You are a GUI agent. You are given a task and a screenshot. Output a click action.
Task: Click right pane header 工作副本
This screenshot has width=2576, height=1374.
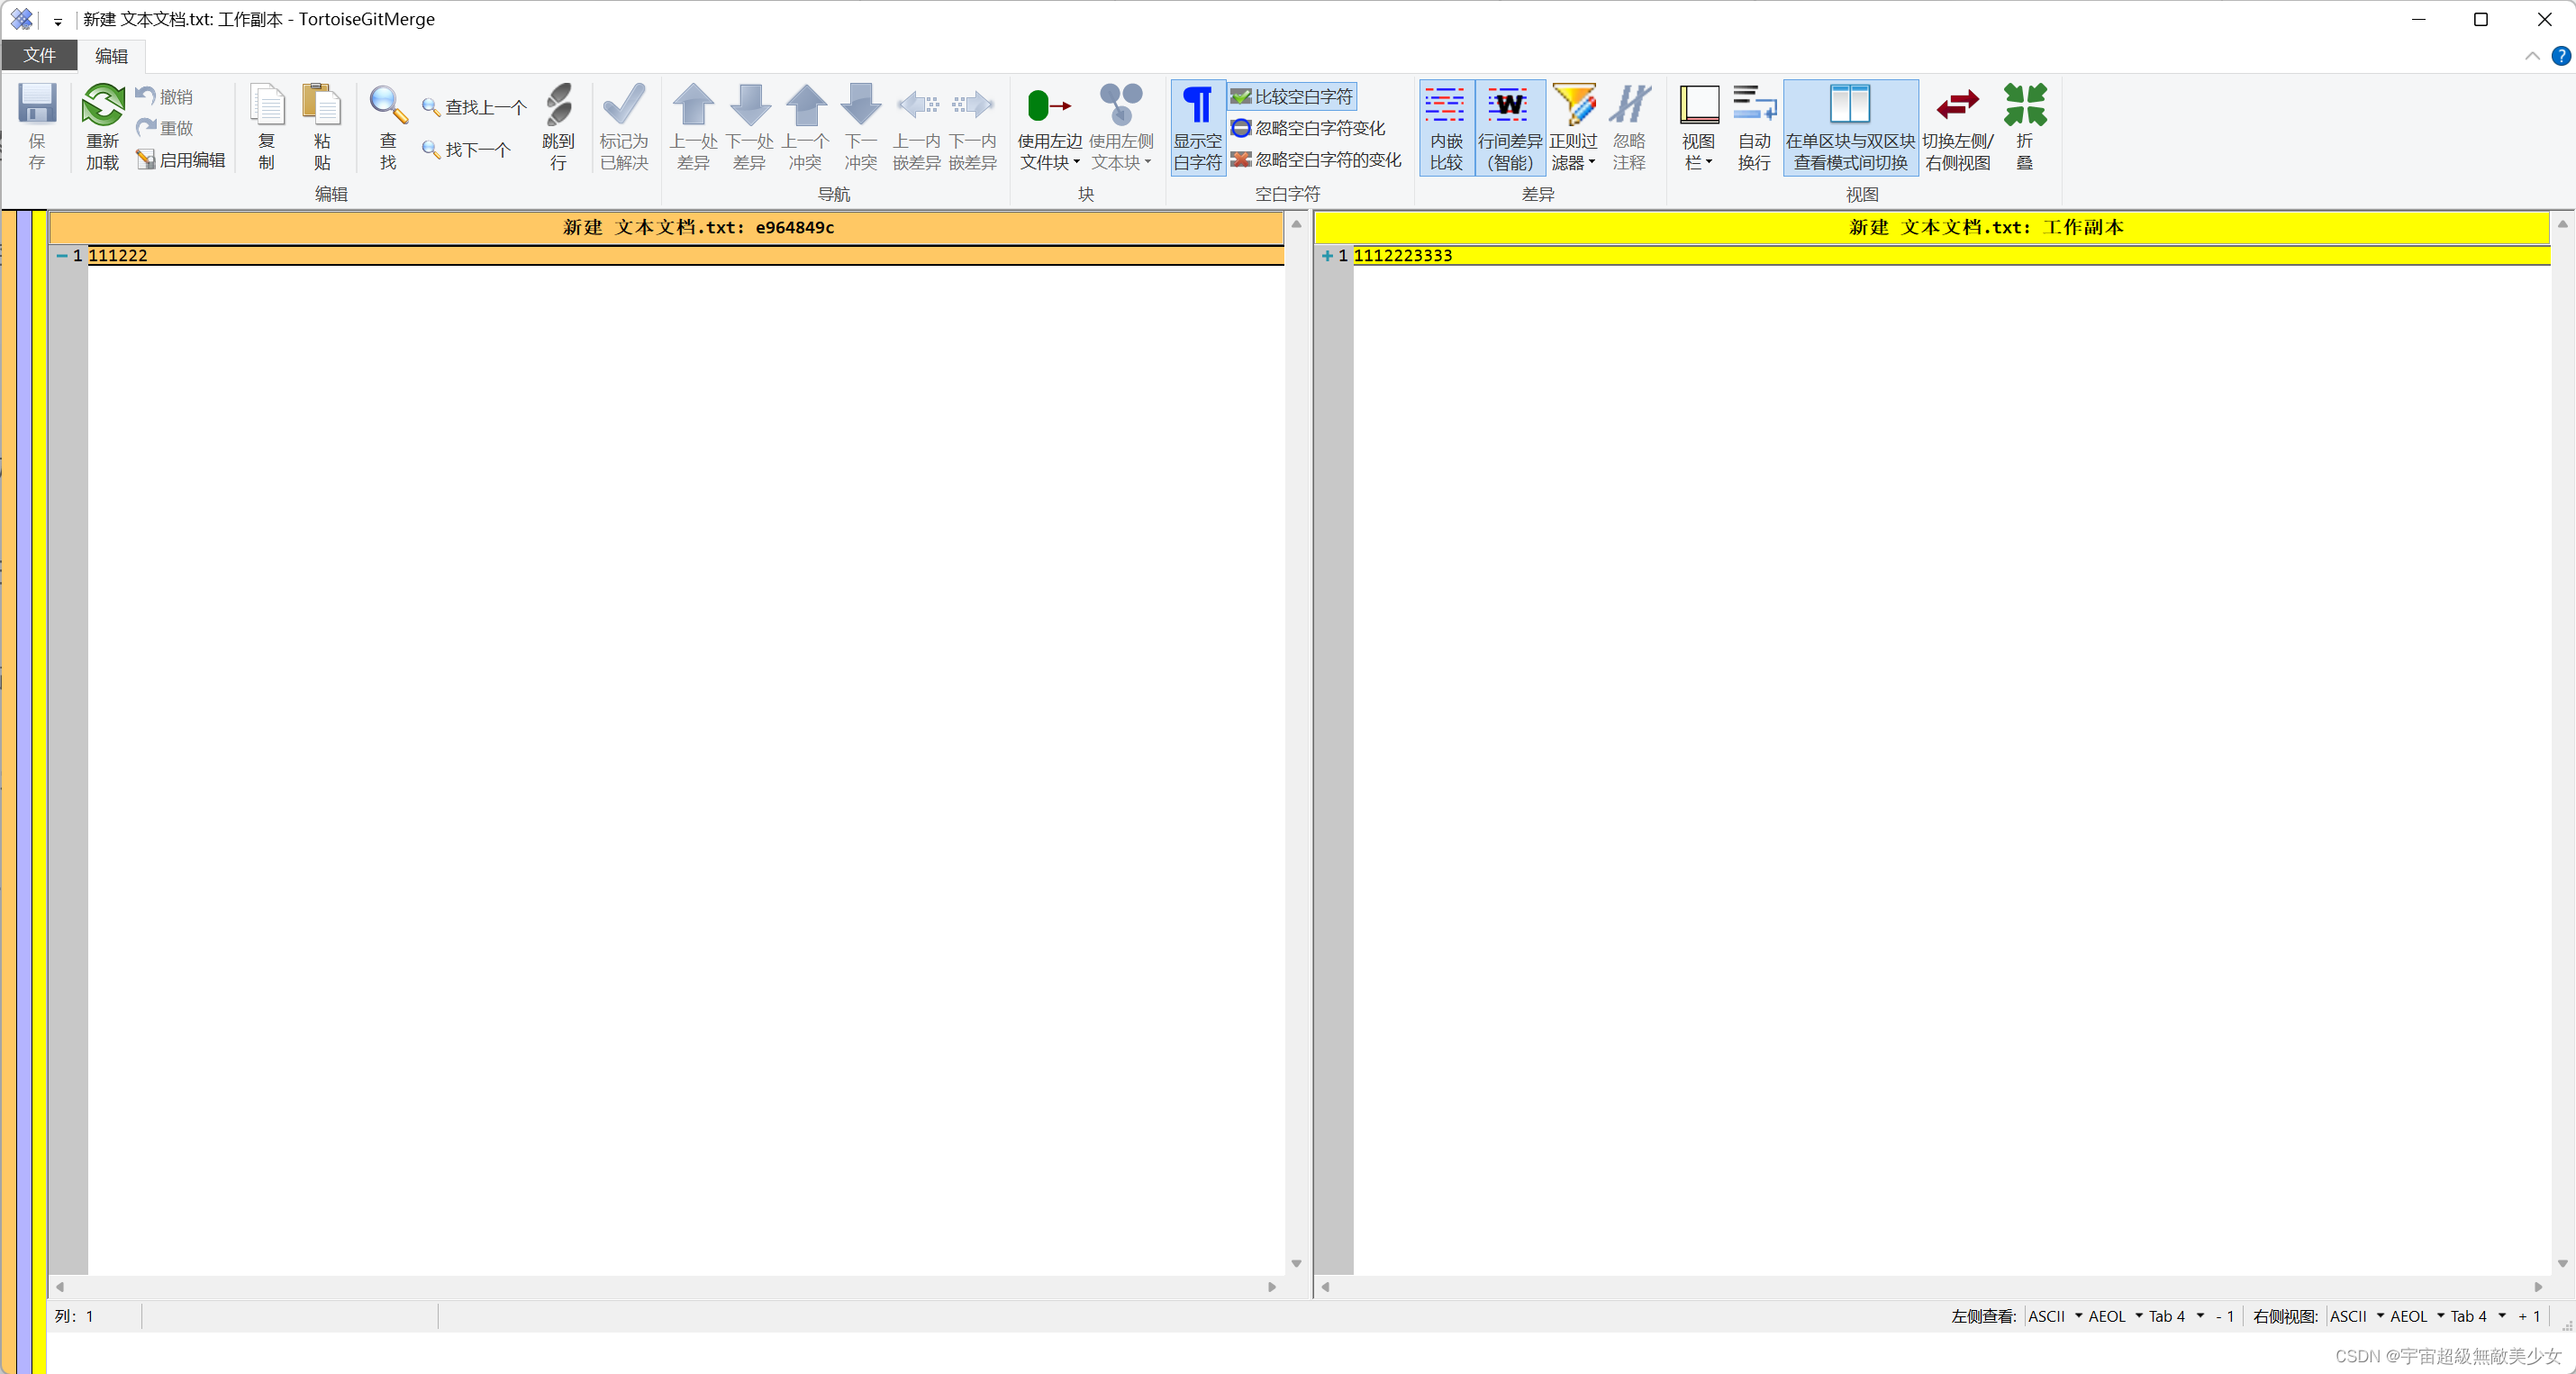pos(1932,228)
